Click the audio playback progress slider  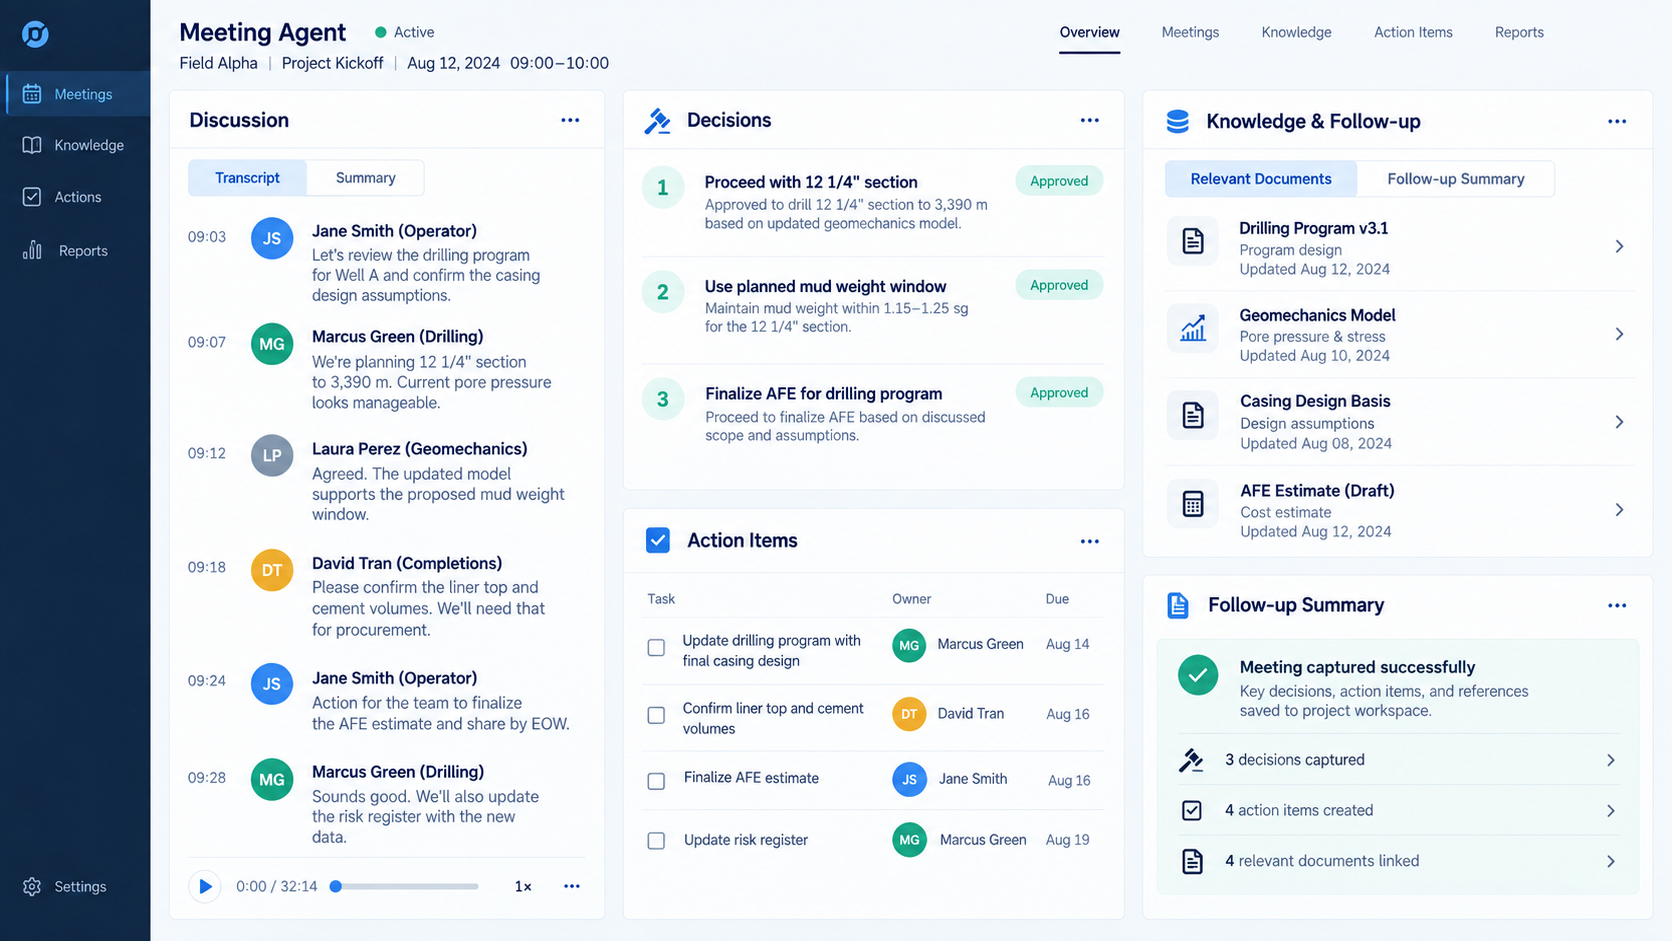[x=406, y=886]
